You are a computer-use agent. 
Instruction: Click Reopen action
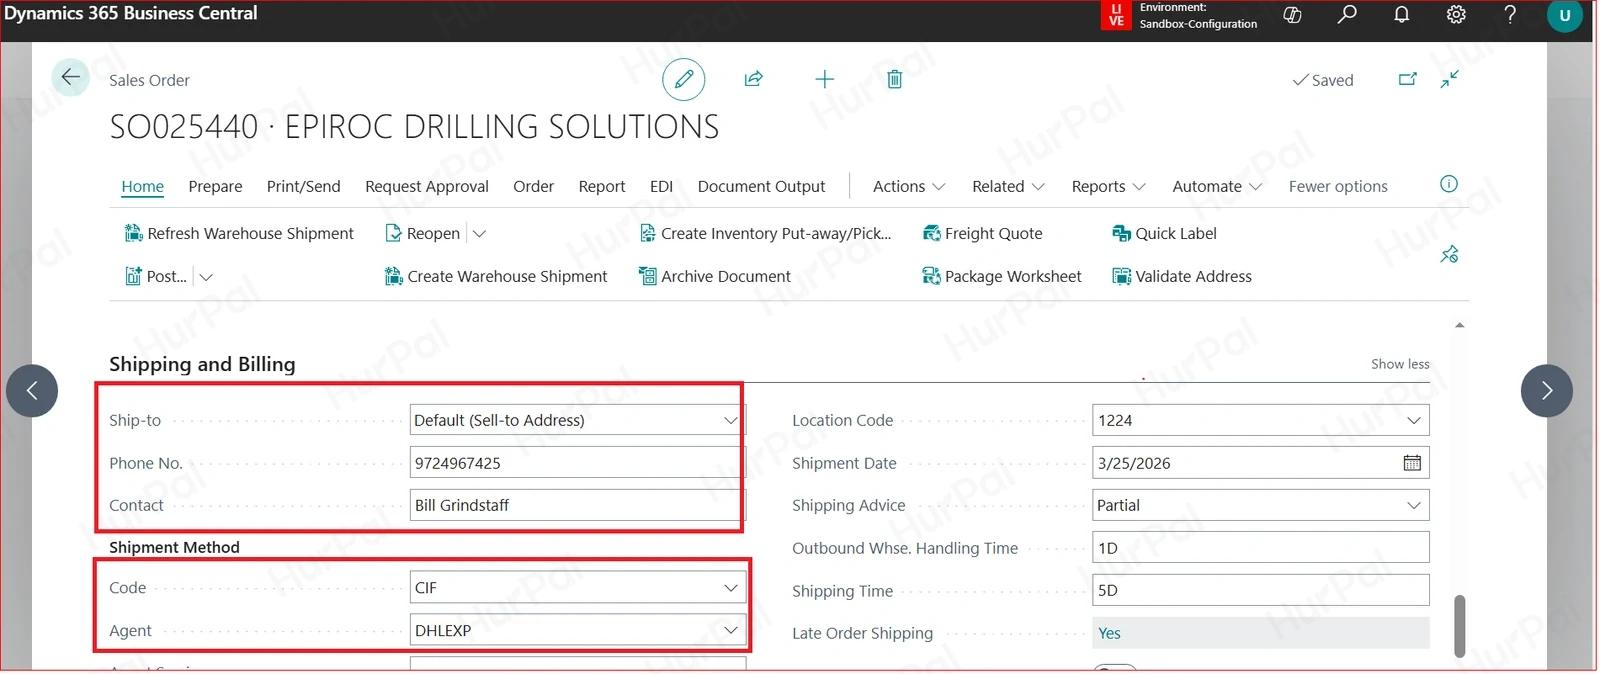tap(423, 233)
